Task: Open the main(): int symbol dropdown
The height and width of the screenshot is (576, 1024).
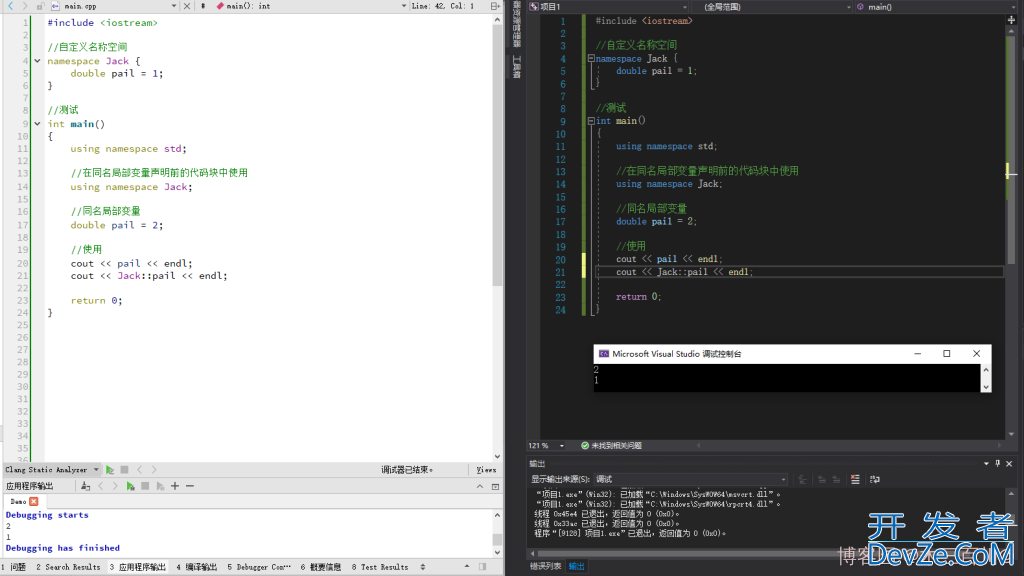Action: (x=311, y=6)
